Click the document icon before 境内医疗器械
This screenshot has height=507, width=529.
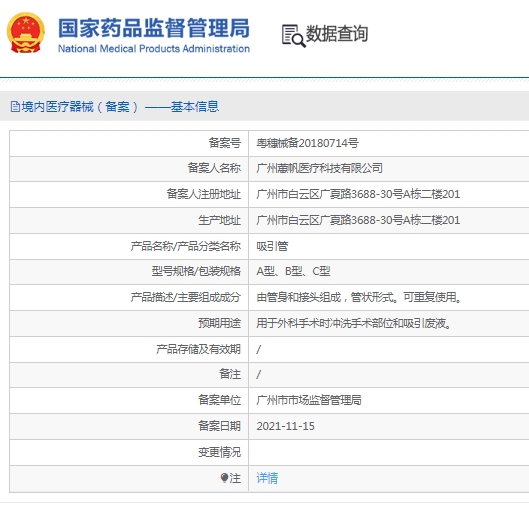(15, 107)
